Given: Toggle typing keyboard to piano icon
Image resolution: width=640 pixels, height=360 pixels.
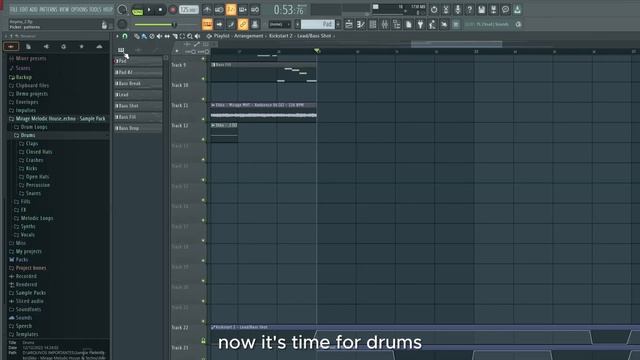Looking at the screenshot, I should coord(207,24).
